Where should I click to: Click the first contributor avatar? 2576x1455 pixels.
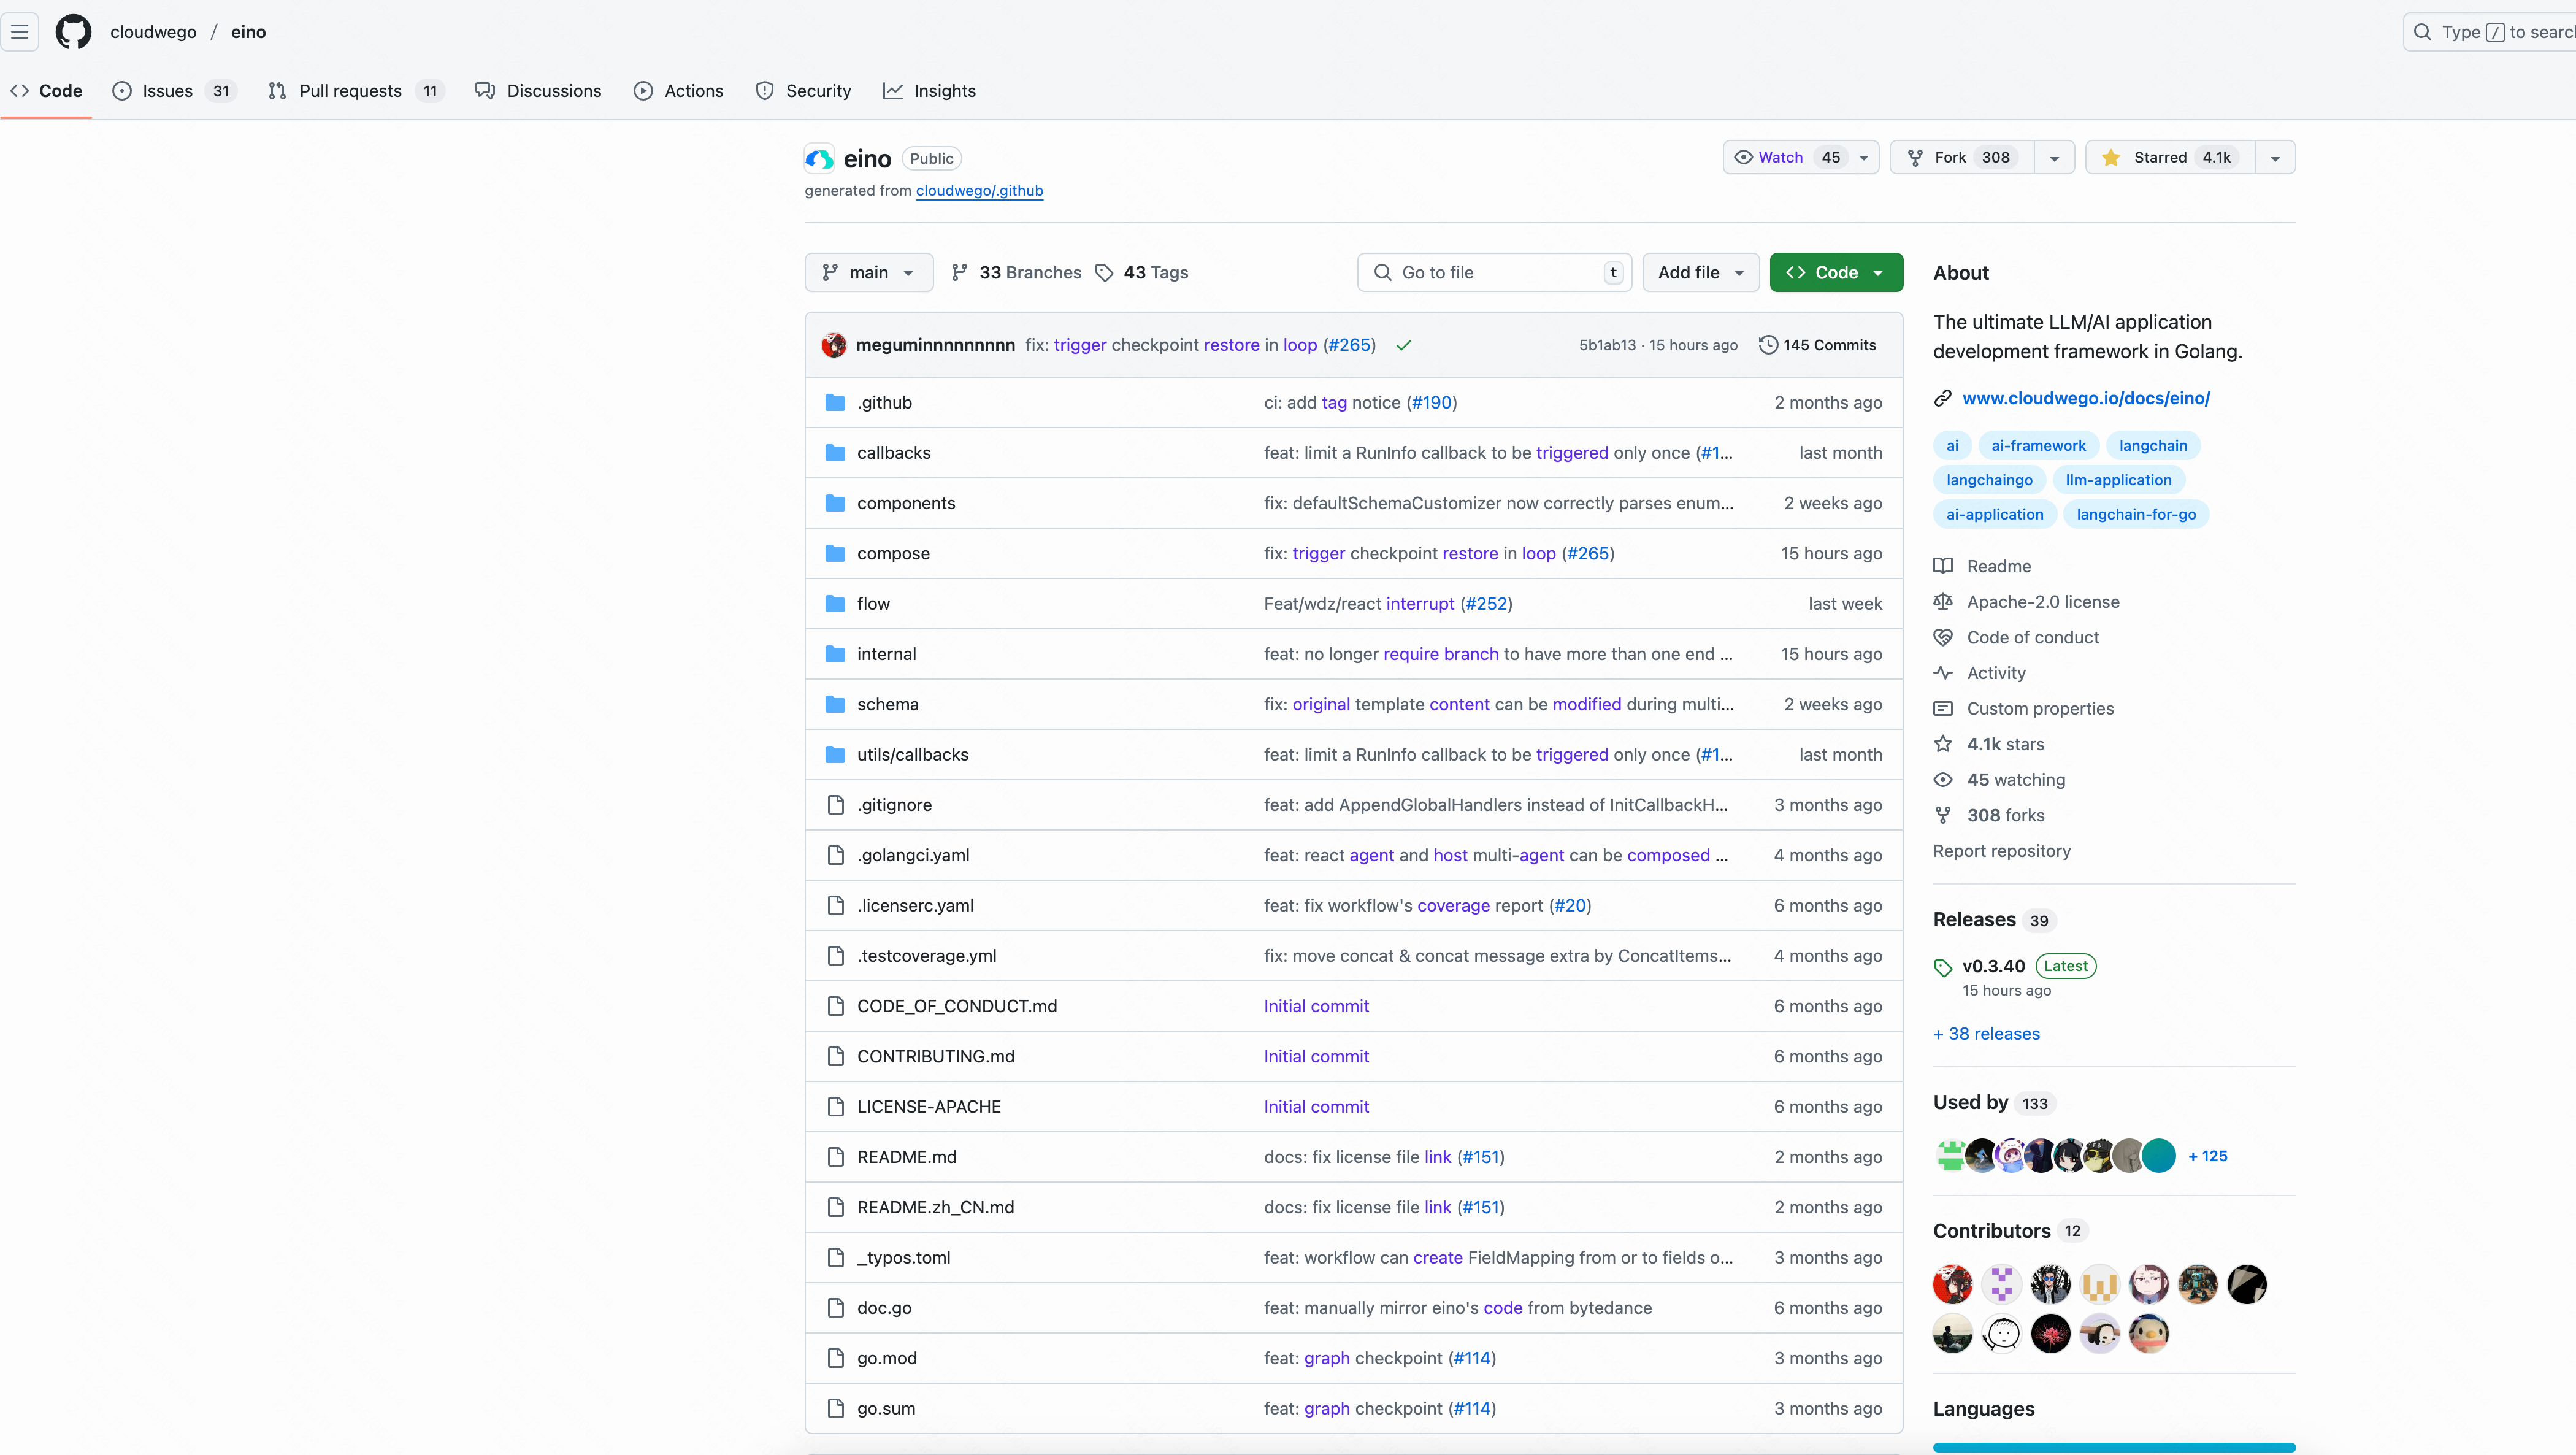1952,1284
